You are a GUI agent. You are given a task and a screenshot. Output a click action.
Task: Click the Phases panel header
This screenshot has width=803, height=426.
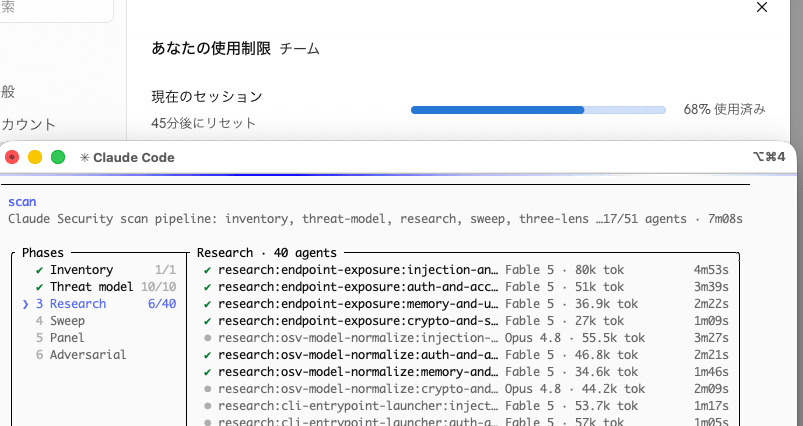point(43,252)
